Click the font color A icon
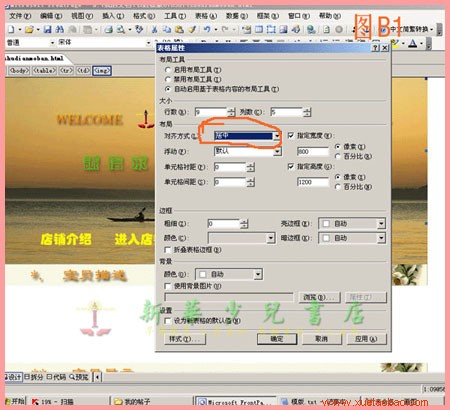This screenshot has width=450, height=410. click(413, 43)
